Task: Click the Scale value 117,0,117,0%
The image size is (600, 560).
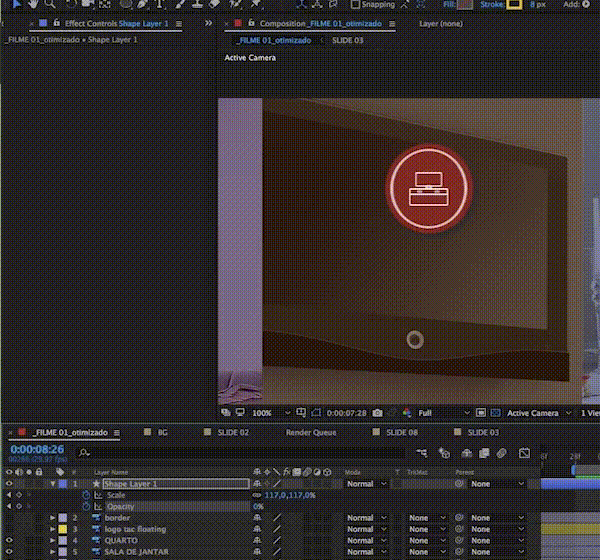Action: pyautogui.click(x=289, y=495)
